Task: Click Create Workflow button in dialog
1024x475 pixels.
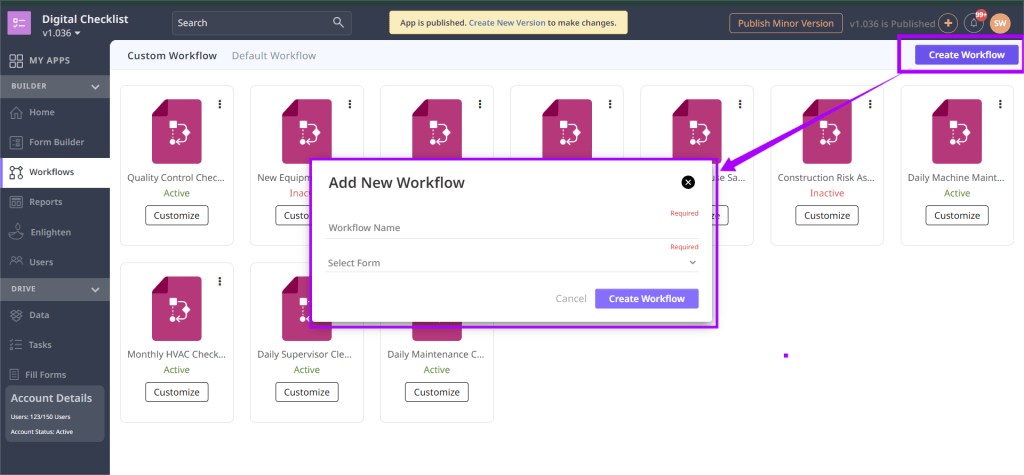Action: click(x=646, y=299)
